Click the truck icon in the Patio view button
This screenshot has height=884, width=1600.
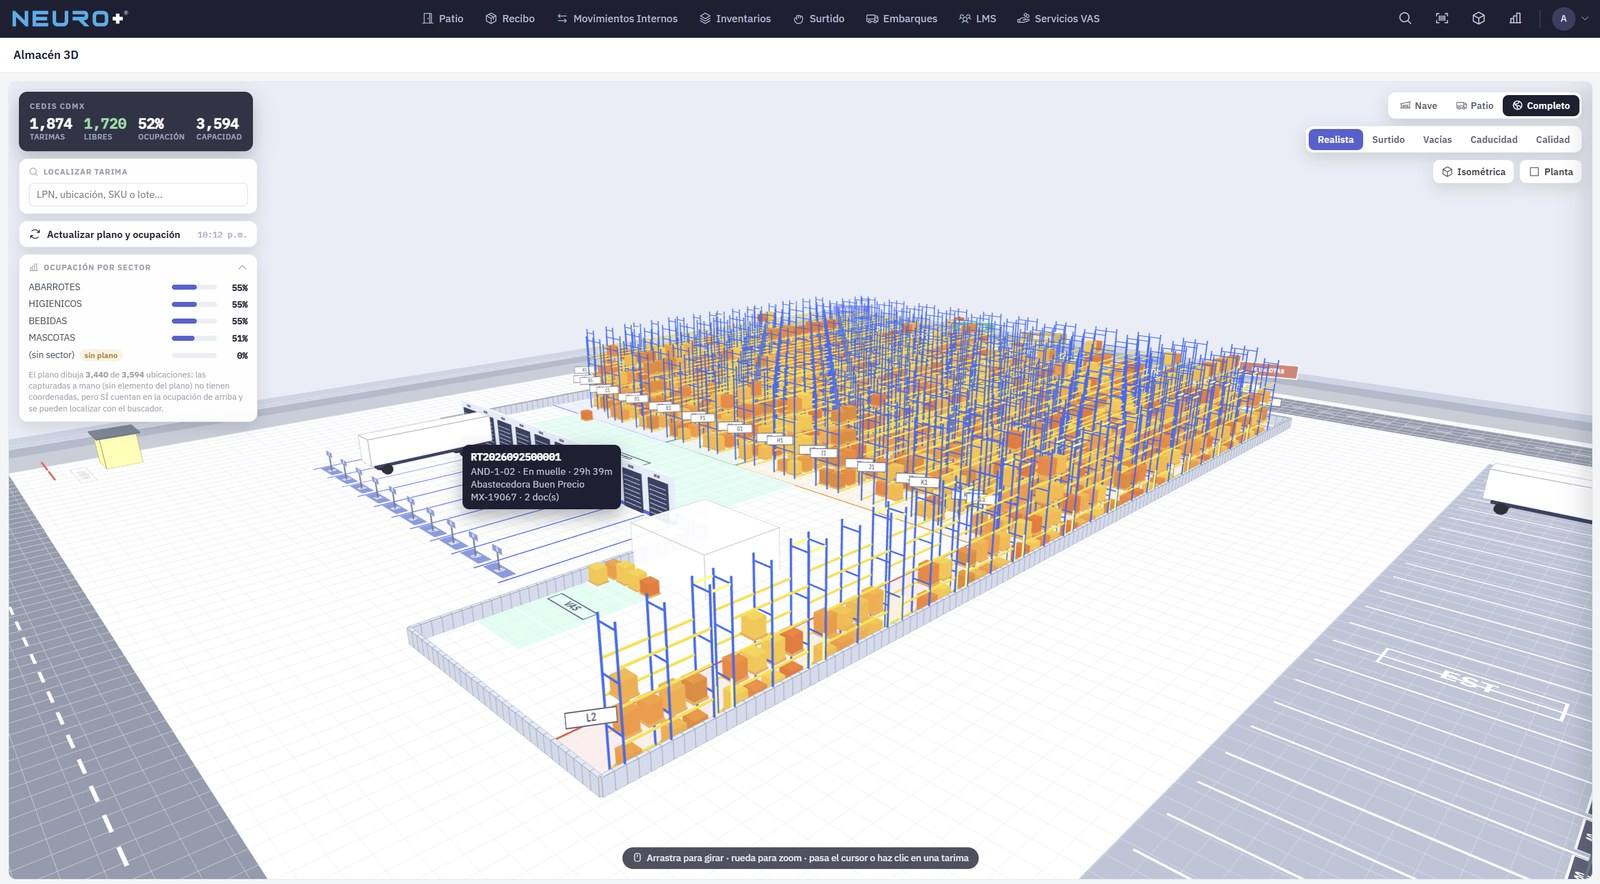(1461, 105)
